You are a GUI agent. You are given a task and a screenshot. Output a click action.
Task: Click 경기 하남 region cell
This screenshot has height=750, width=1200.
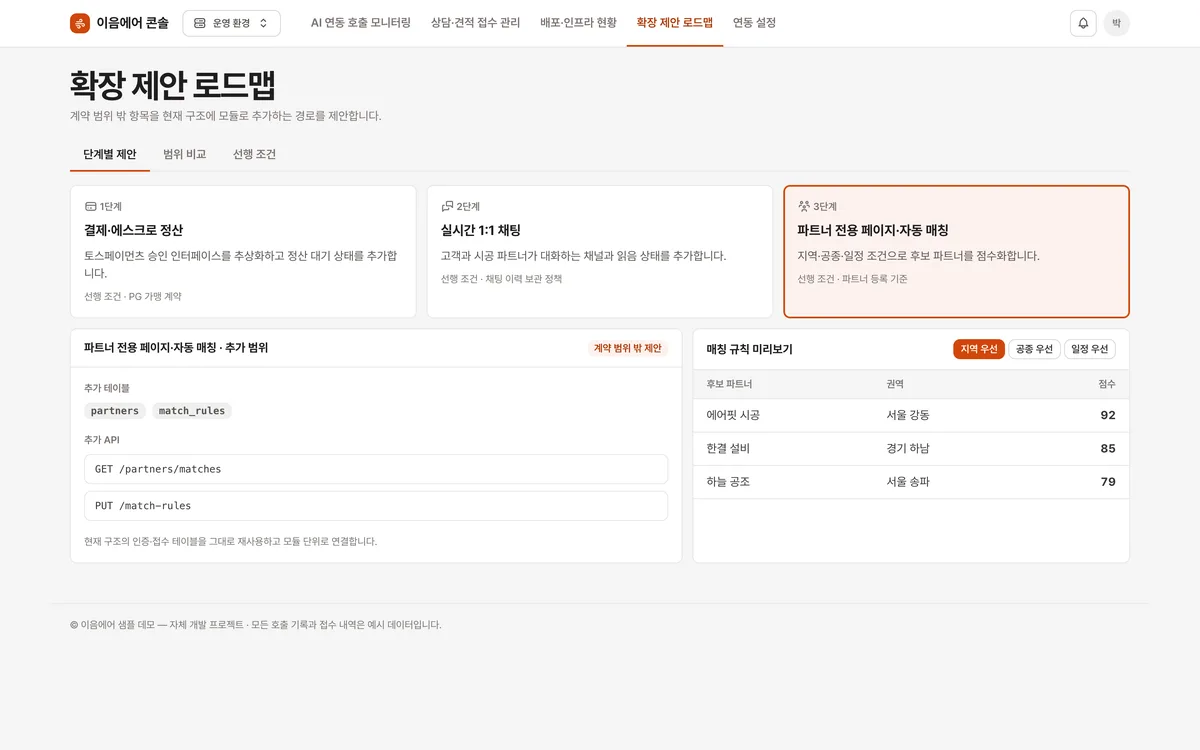click(907, 448)
